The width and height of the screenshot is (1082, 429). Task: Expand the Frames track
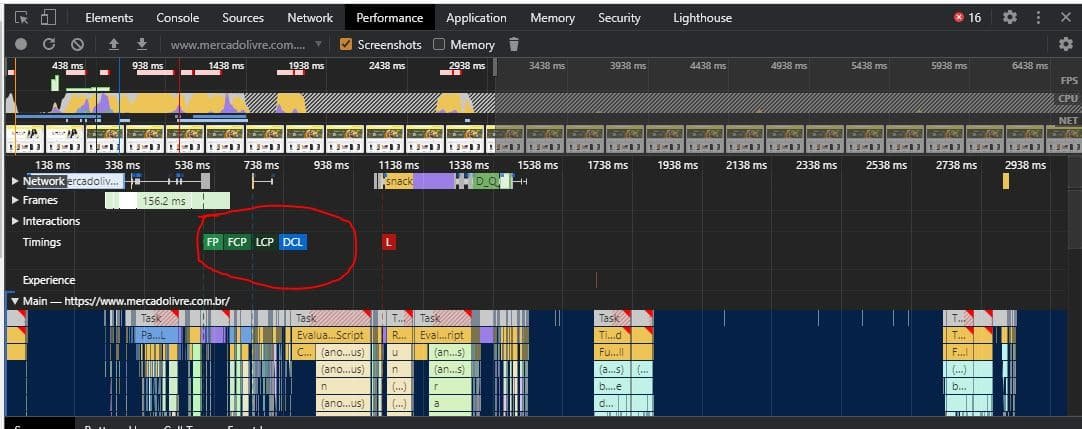(x=15, y=200)
